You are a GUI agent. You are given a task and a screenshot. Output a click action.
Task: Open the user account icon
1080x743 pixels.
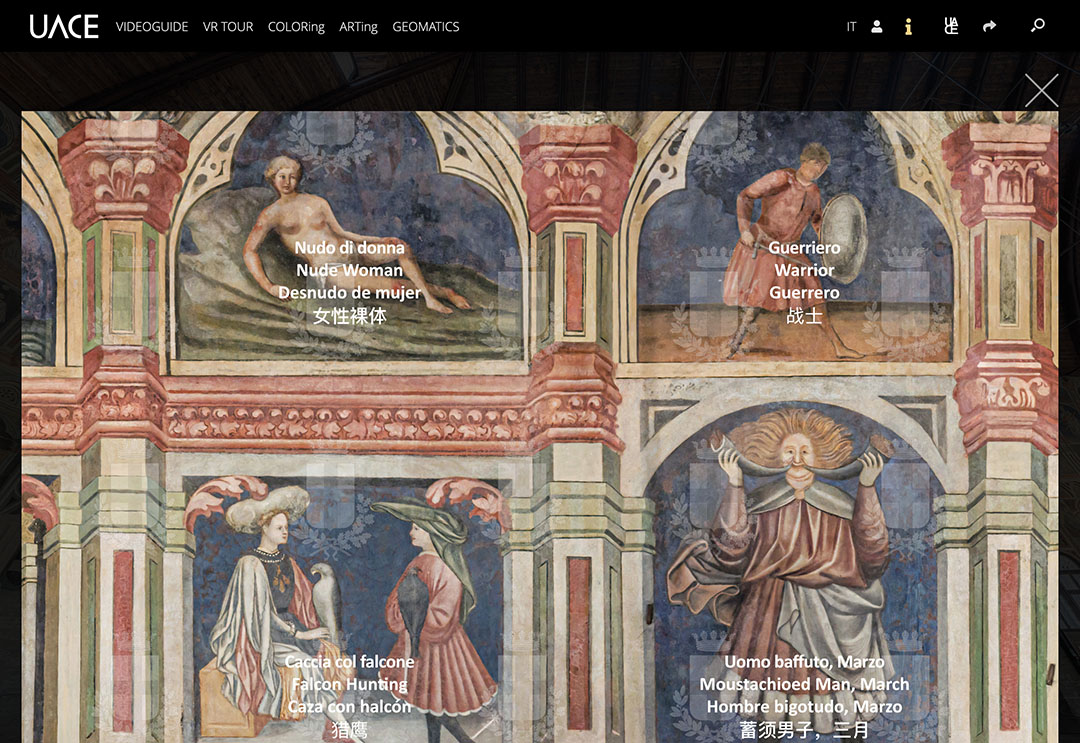tap(877, 27)
